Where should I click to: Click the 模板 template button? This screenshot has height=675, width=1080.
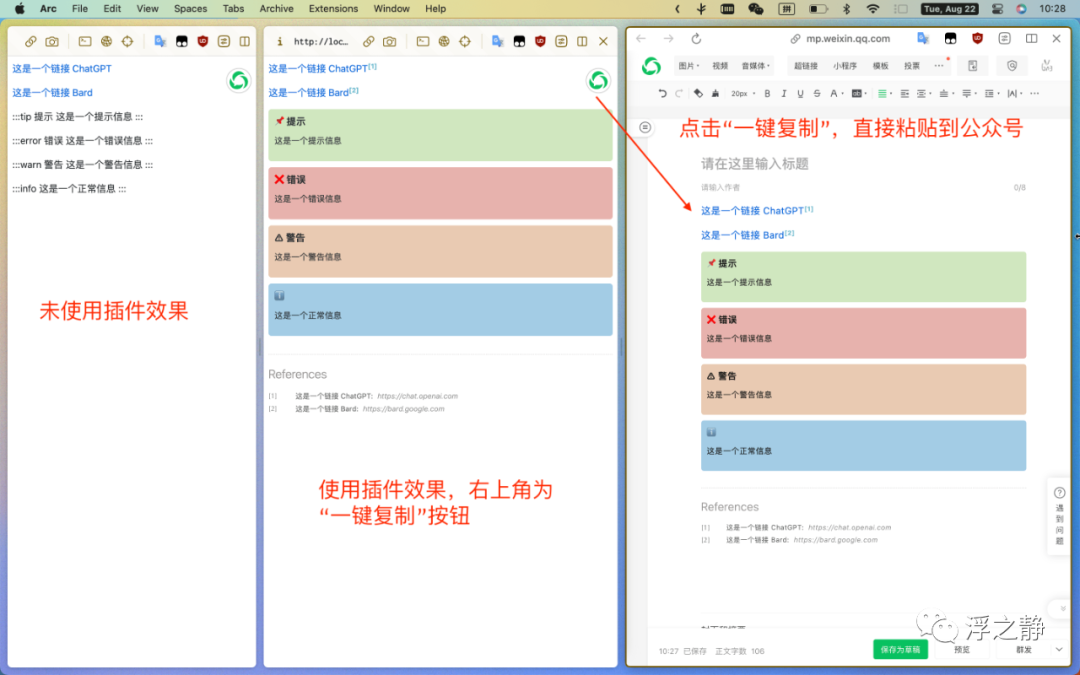pos(880,66)
